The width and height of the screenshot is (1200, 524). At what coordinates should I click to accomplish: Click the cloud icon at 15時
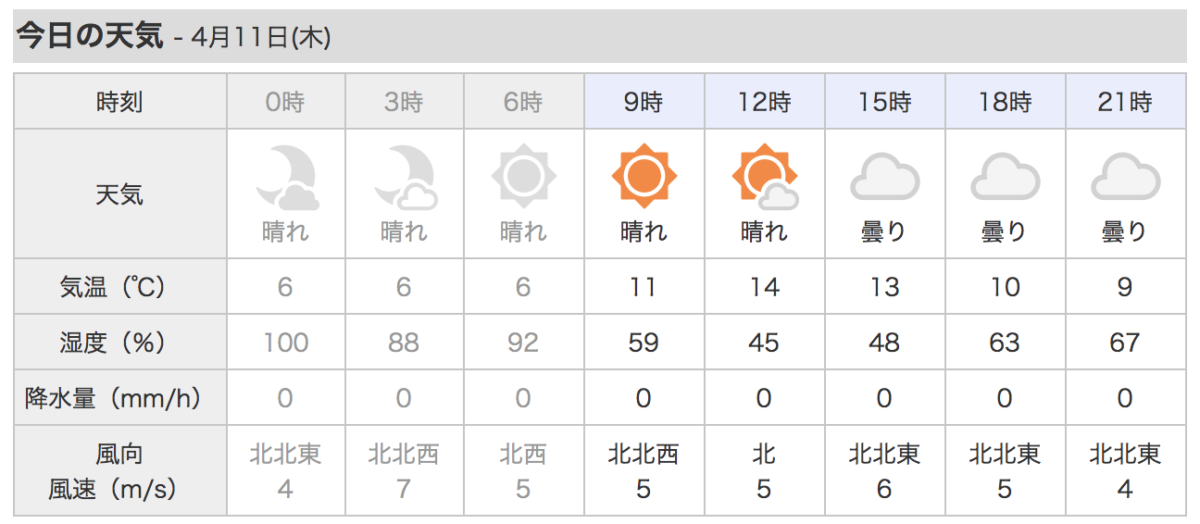884,180
